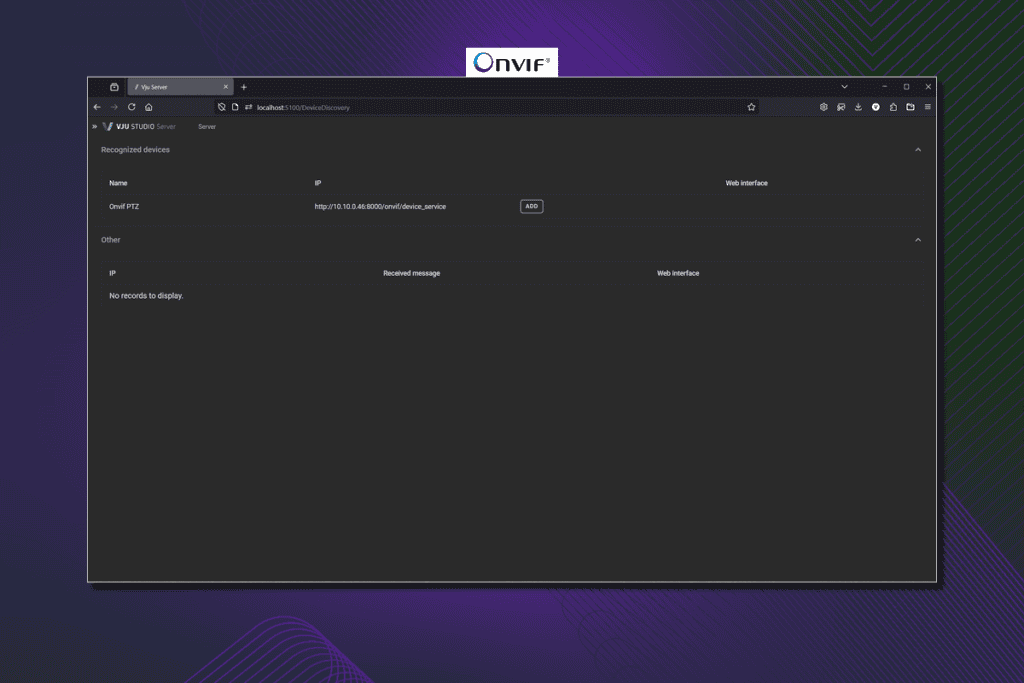Close the Vju Server tab
Image resolution: width=1024 pixels, height=683 pixels.
point(226,87)
